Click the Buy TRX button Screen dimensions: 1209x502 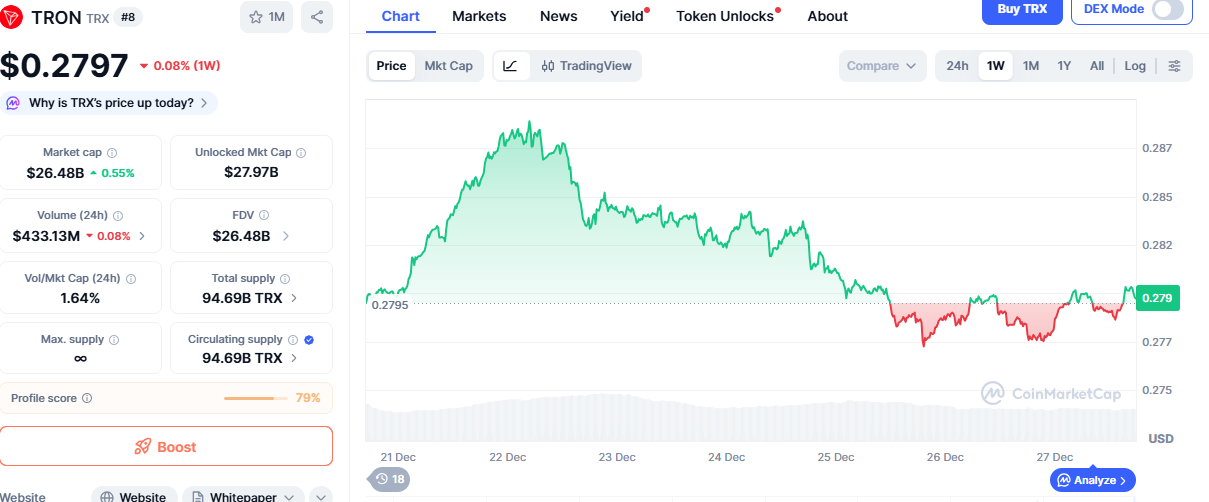point(1021,9)
